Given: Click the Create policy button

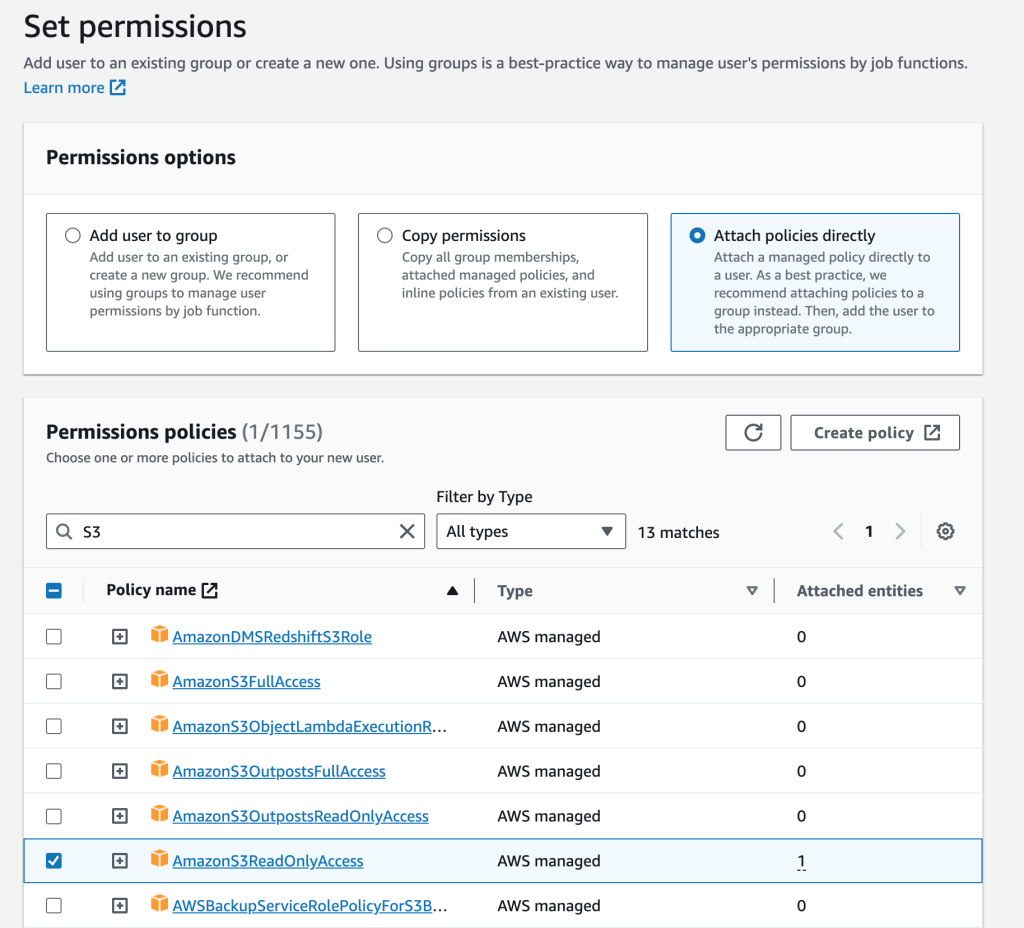Looking at the screenshot, I should coord(875,432).
